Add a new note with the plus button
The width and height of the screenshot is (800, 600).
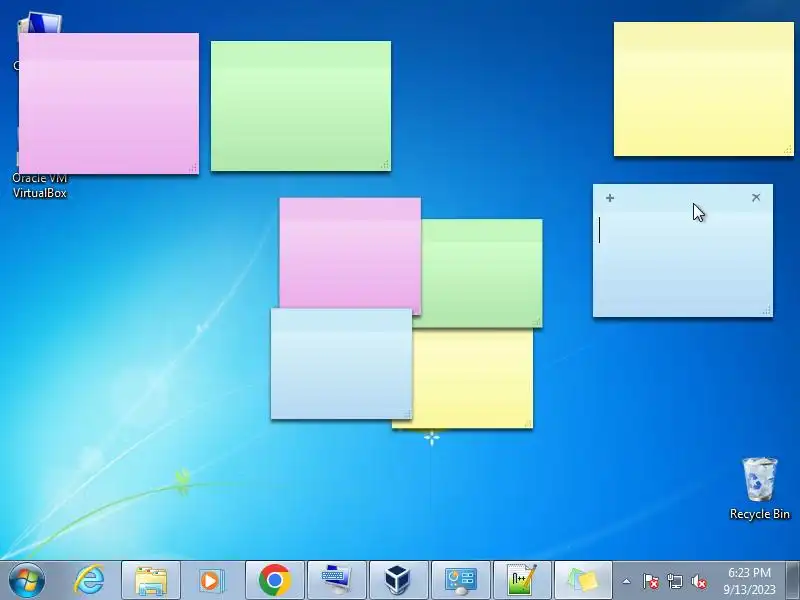610,198
